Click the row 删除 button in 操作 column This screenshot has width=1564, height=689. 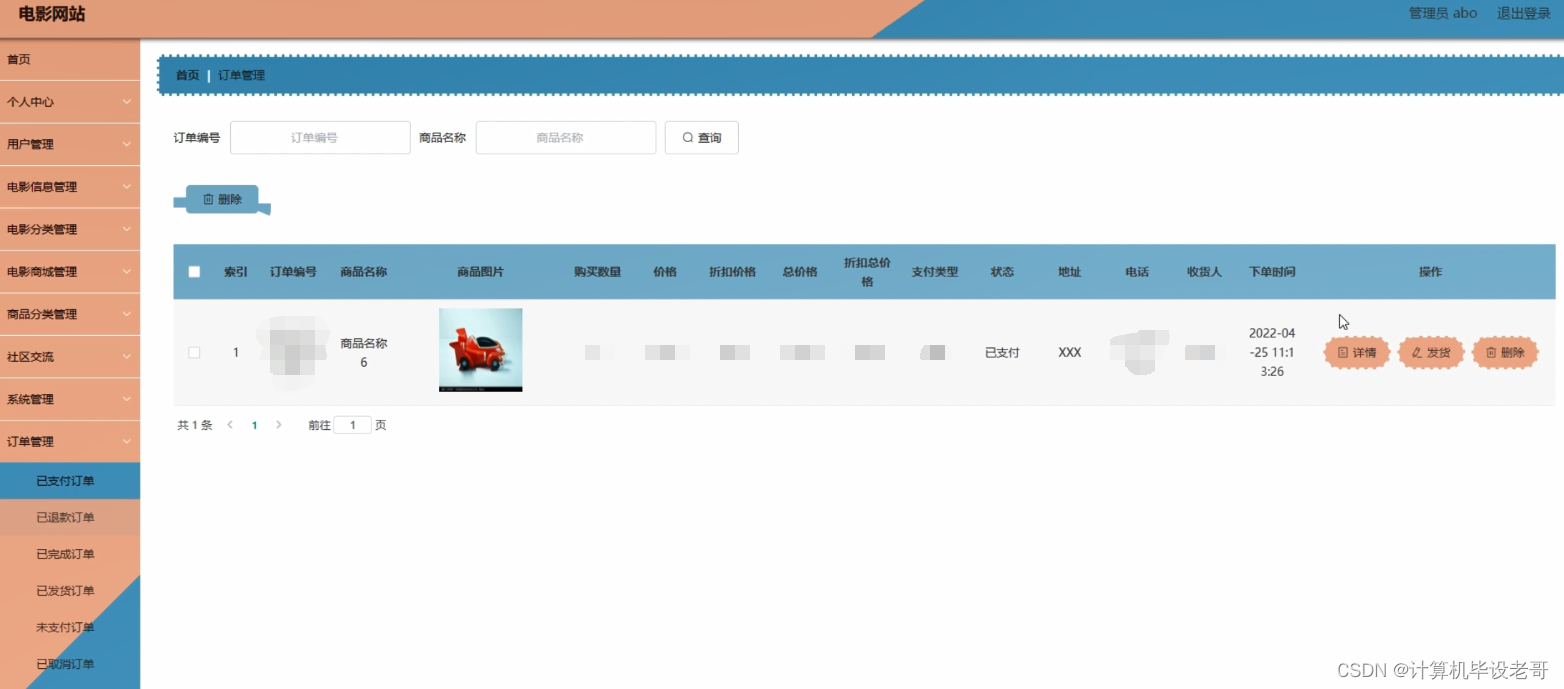click(x=1505, y=353)
